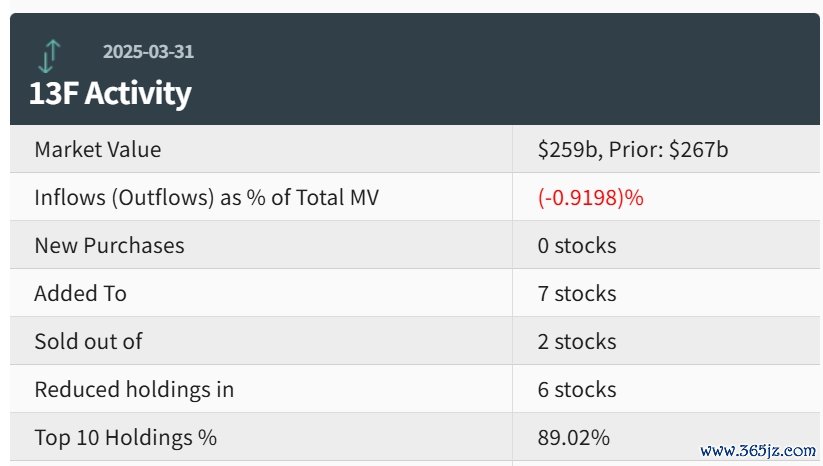Image resolution: width=823 pixels, height=466 pixels.
Task: Click the up-down arrows activity icon
Action: coord(50,56)
